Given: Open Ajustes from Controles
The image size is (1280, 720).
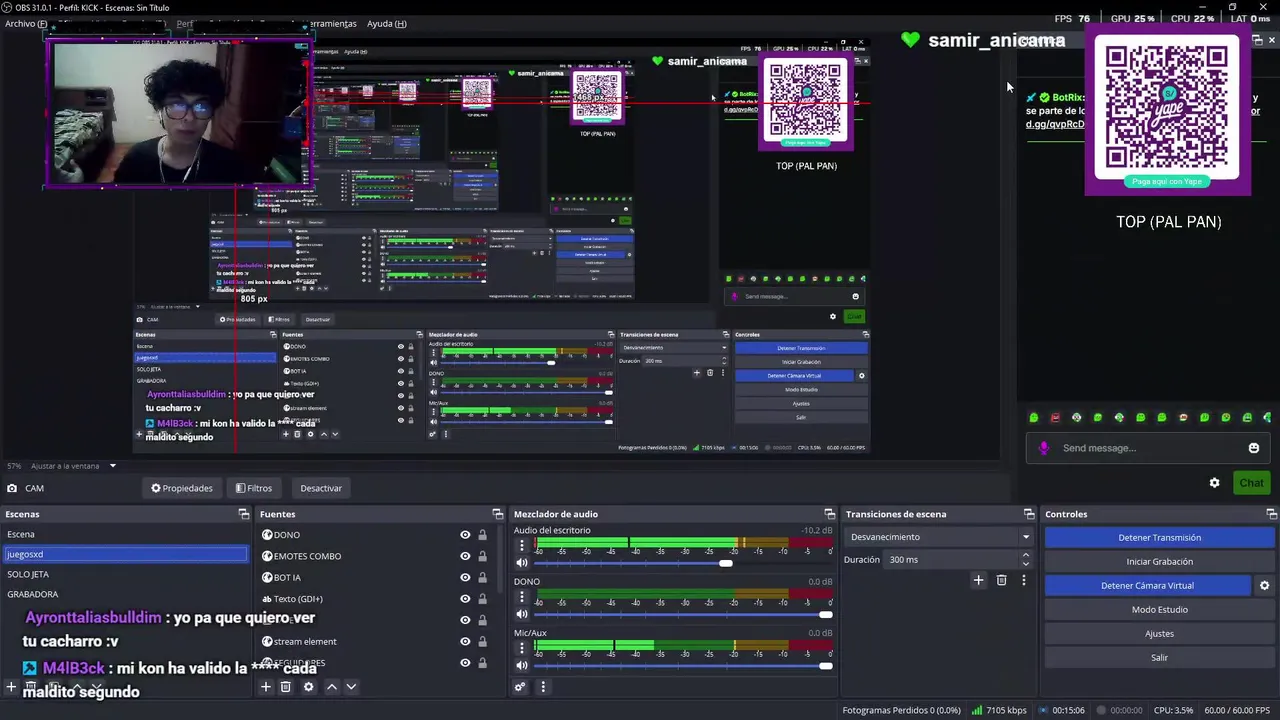Looking at the screenshot, I should click(x=1160, y=634).
